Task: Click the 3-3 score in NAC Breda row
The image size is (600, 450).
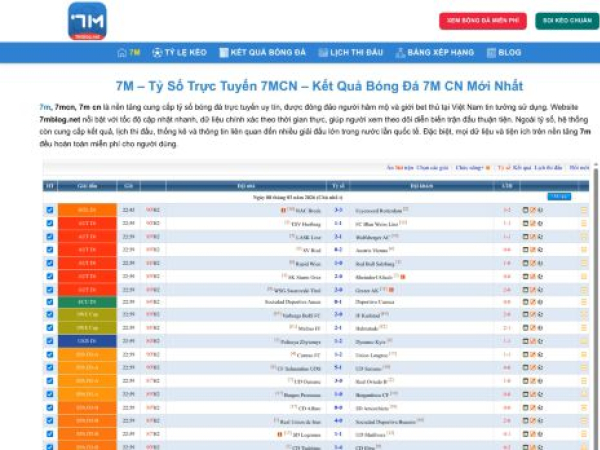Action: click(338, 210)
